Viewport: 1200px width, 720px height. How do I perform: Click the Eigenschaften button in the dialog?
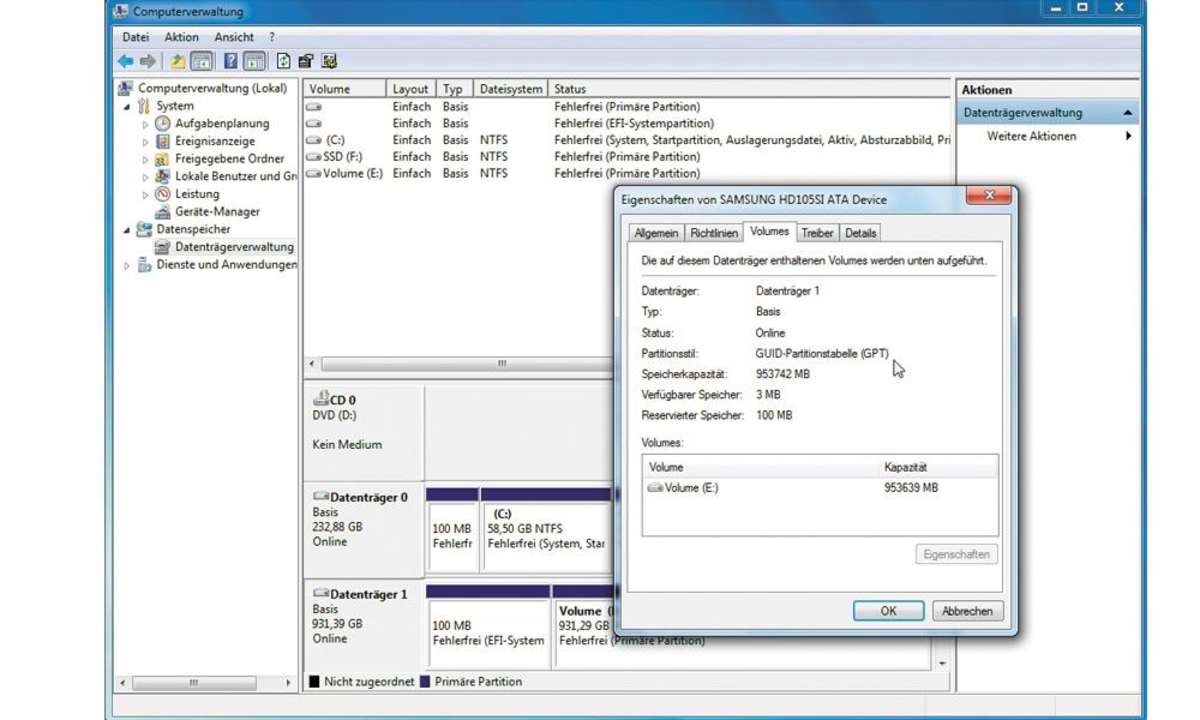click(957, 554)
